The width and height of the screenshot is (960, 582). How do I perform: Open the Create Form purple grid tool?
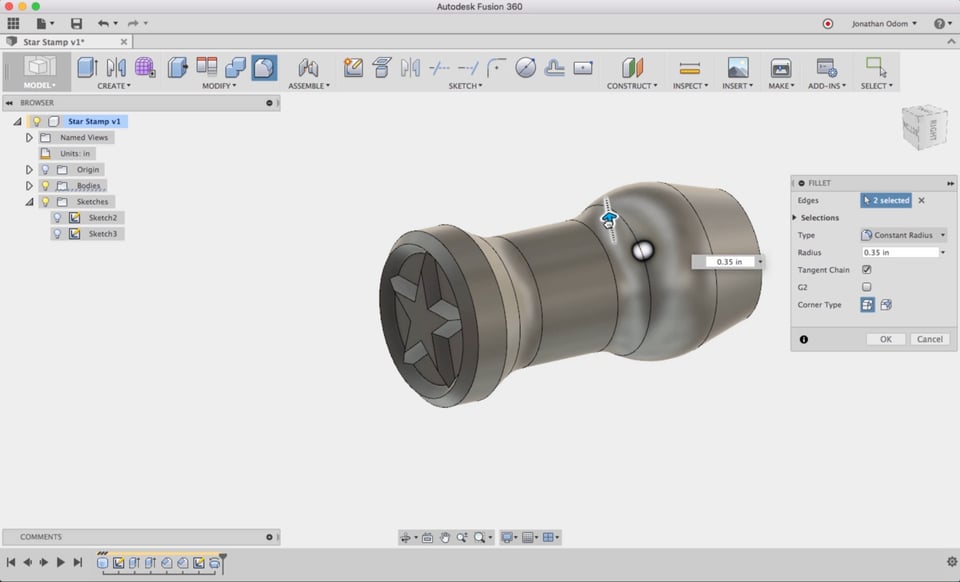(x=145, y=67)
